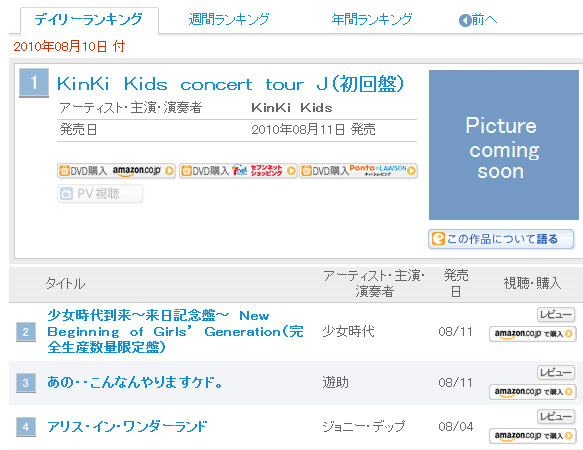The height and width of the screenshot is (450, 583).
Task: Click the Ponta Lawson DVD purchase button
Action: pyautogui.click(x=358, y=171)
